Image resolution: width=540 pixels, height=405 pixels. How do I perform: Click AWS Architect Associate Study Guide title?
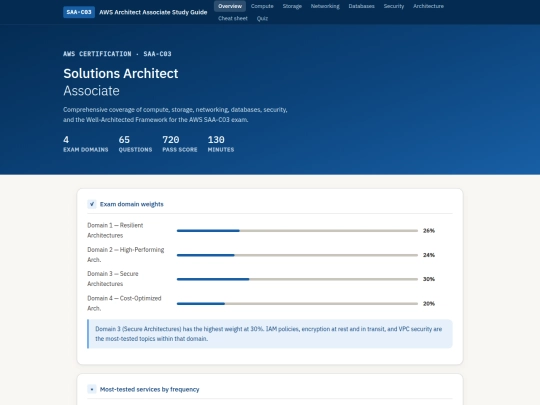153,12
